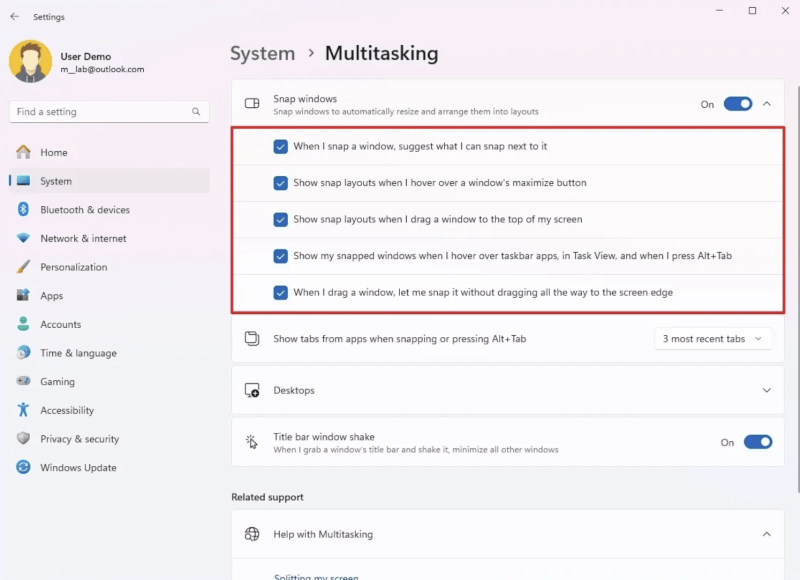Click the System breadcrumb link

point(262,54)
